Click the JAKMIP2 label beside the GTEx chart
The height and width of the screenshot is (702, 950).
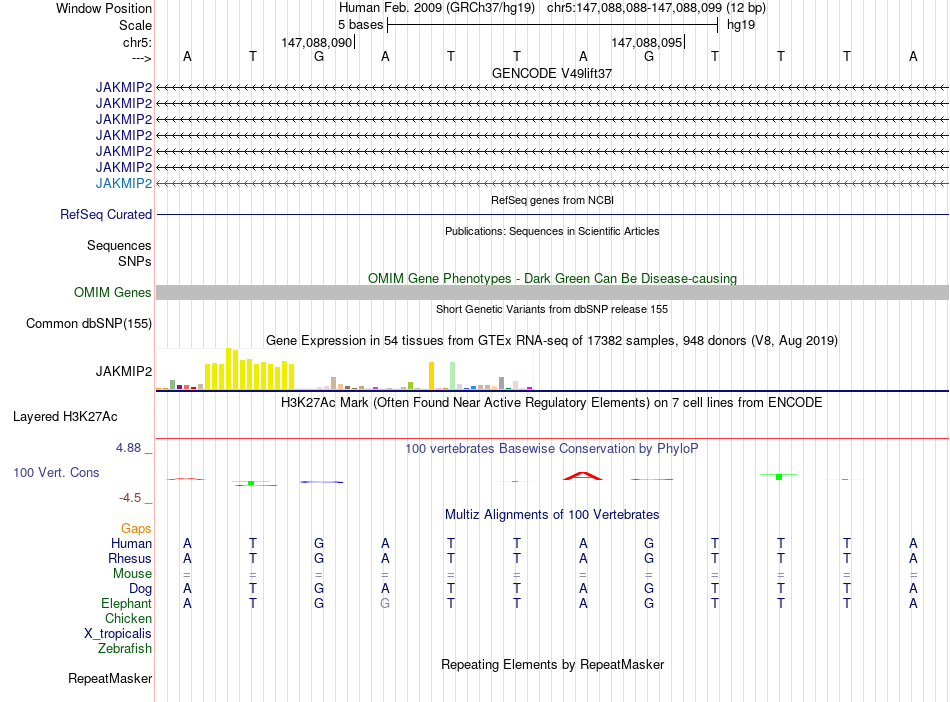(x=124, y=371)
